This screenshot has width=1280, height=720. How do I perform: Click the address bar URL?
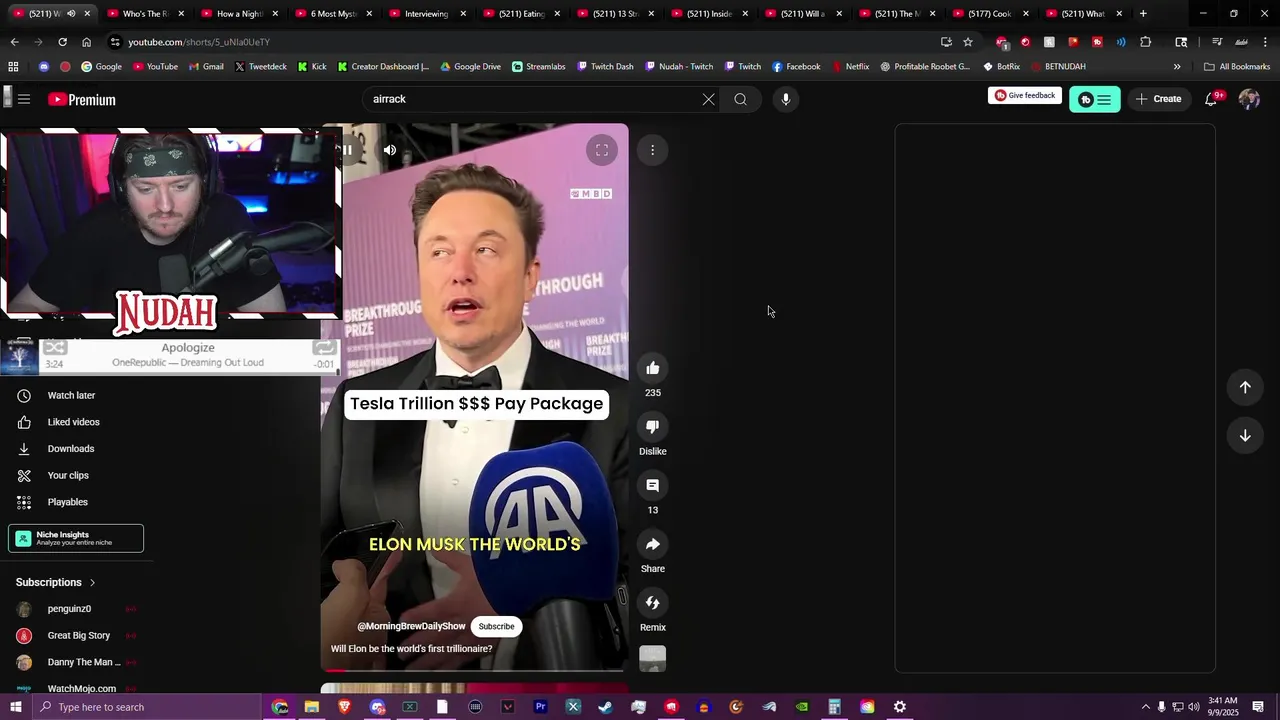(x=199, y=42)
